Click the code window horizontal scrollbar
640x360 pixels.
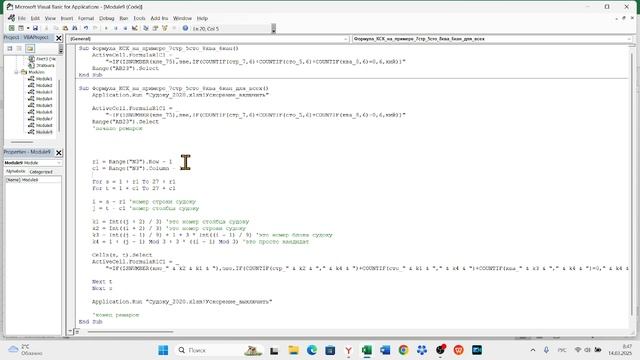point(130,331)
